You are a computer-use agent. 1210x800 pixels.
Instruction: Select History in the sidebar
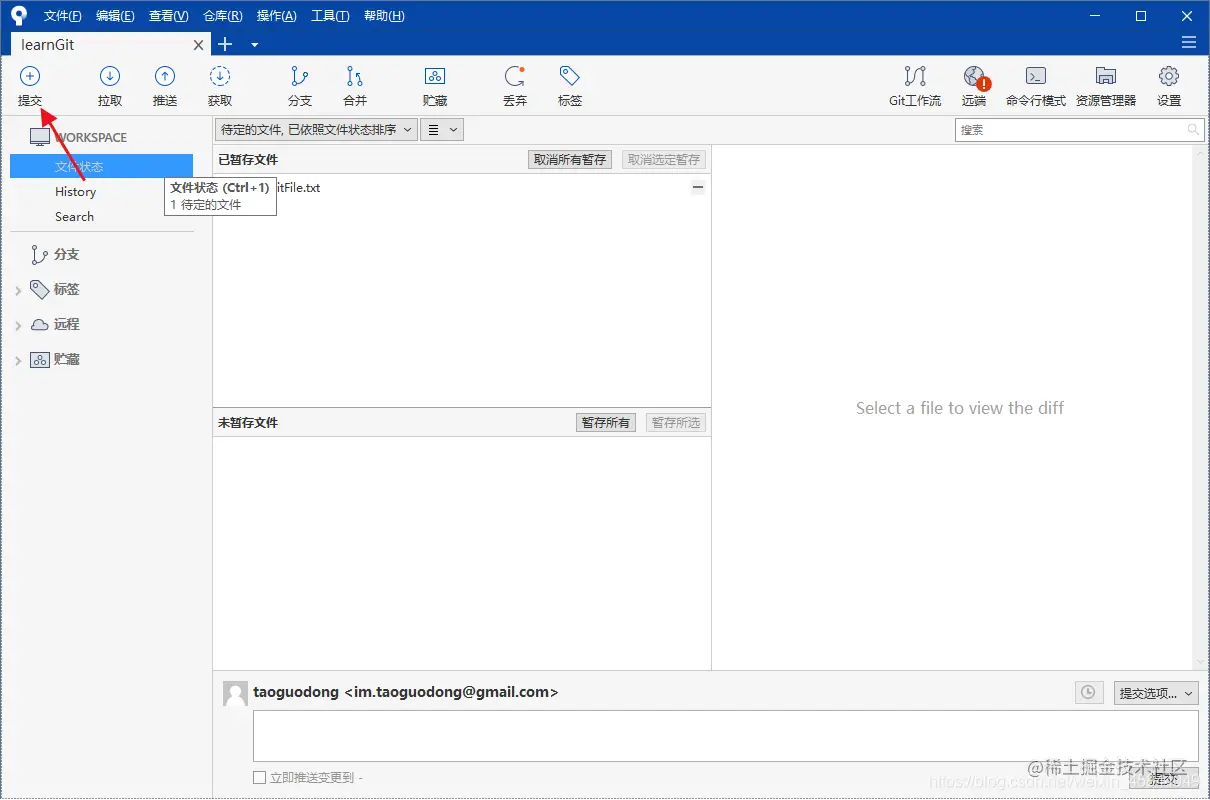76,191
